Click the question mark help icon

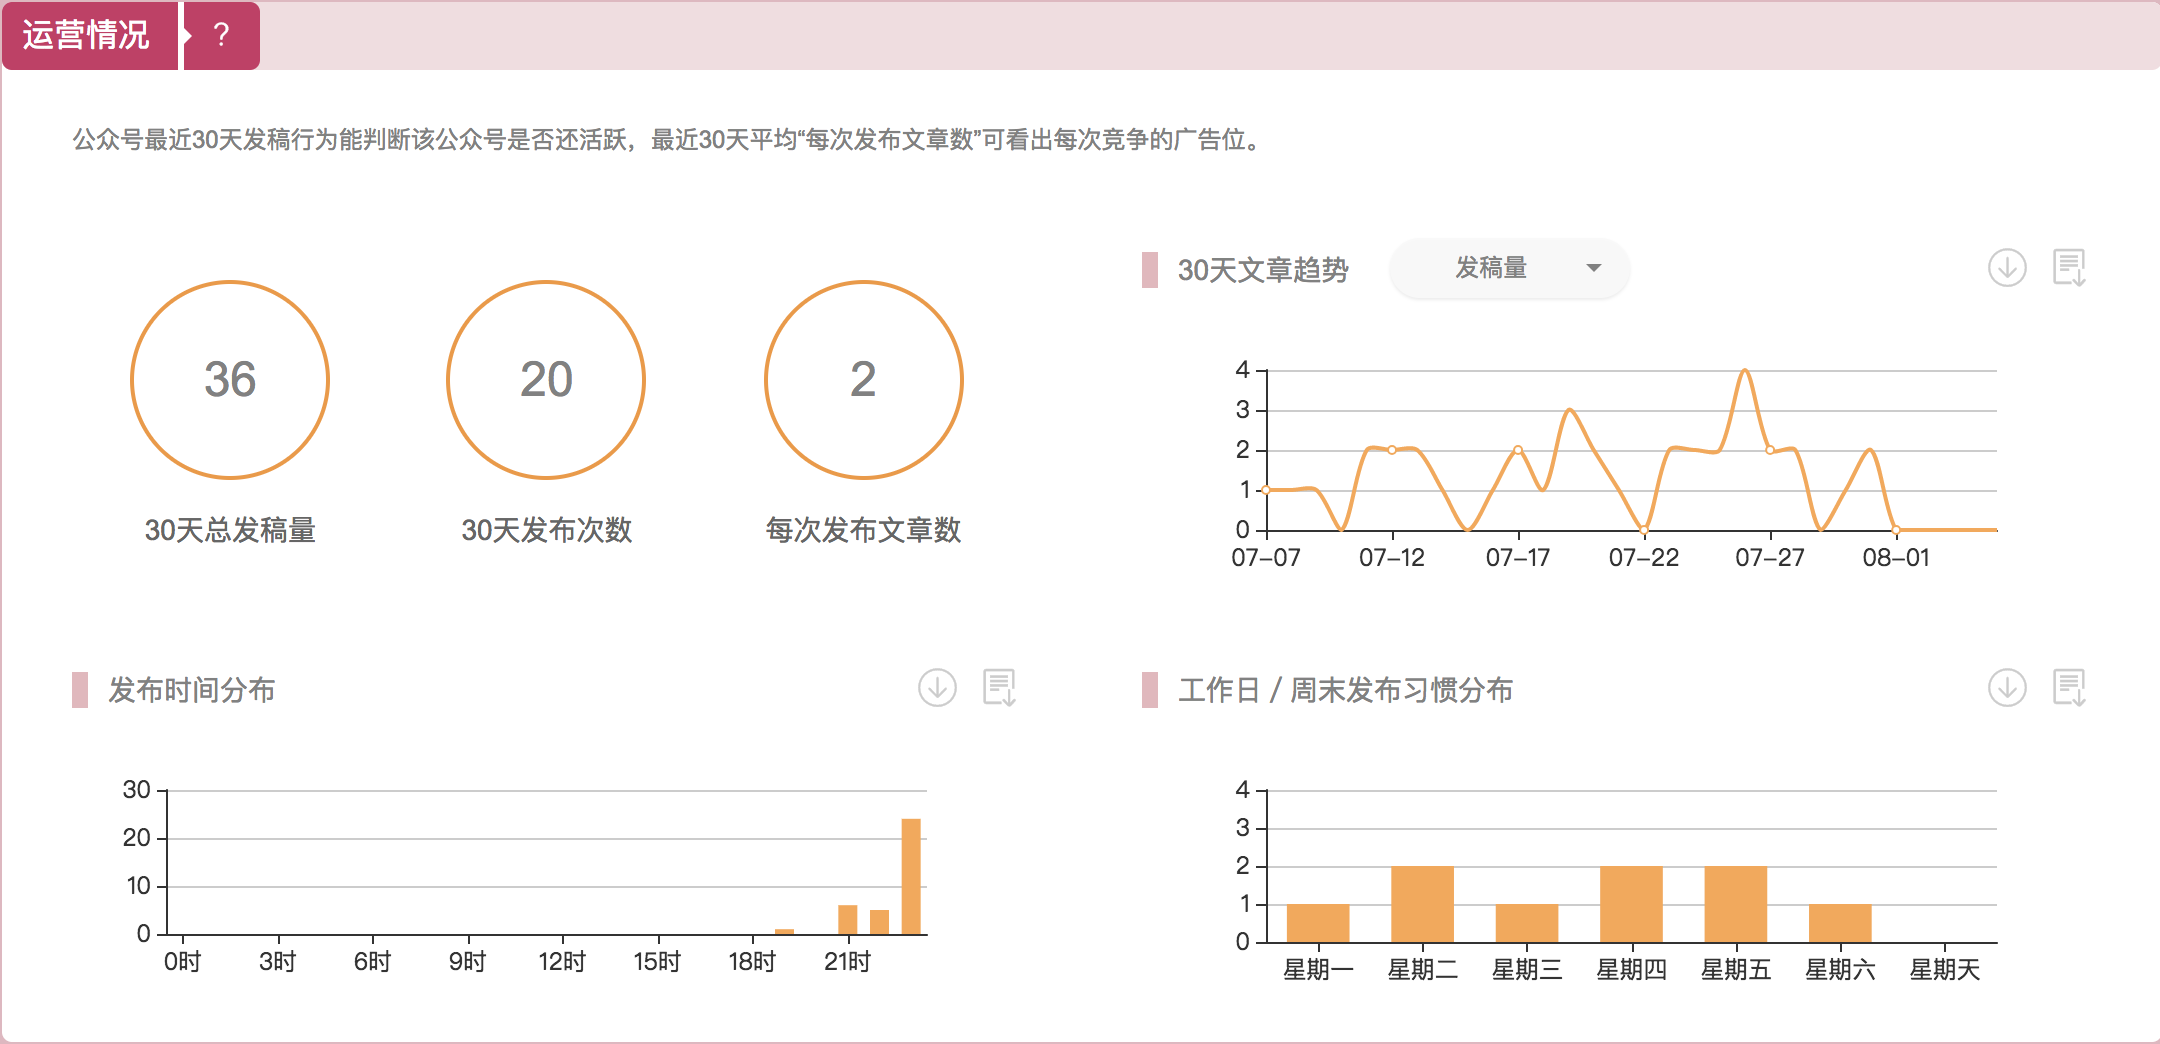coord(221,36)
